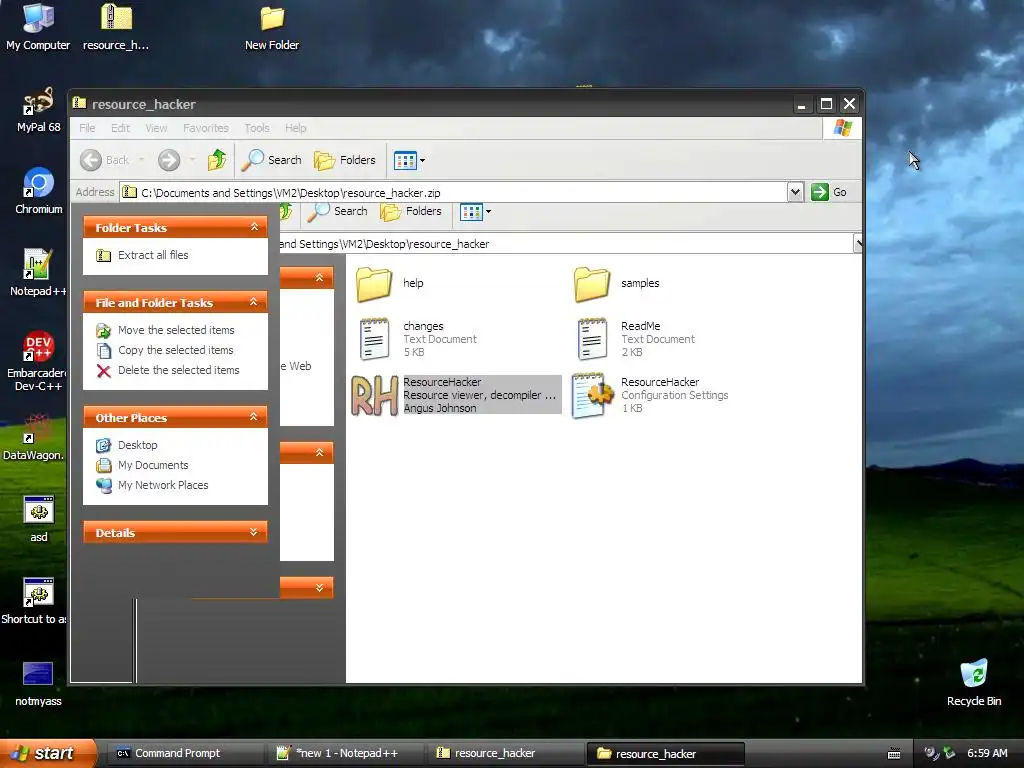1024x768 pixels.
Task: Launch Chromium desktop shortcut
Action: pos(38,191)
